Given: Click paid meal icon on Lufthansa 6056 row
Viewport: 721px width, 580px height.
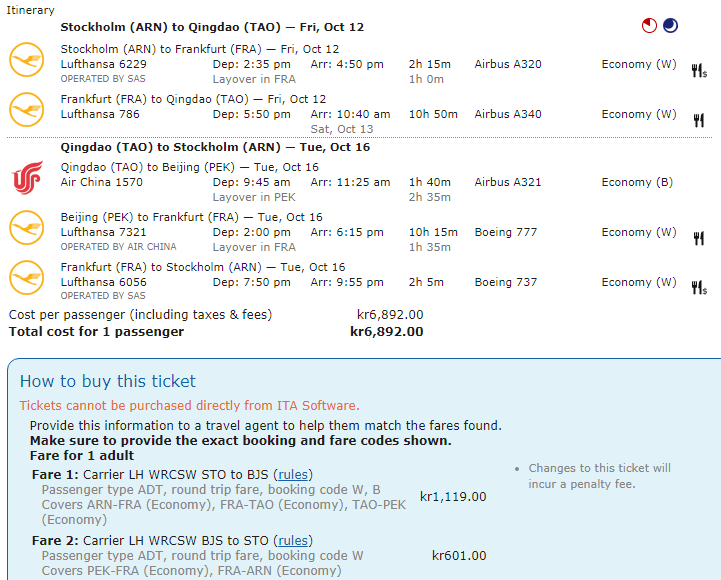Looking at the screenshot, I should 699,288.
